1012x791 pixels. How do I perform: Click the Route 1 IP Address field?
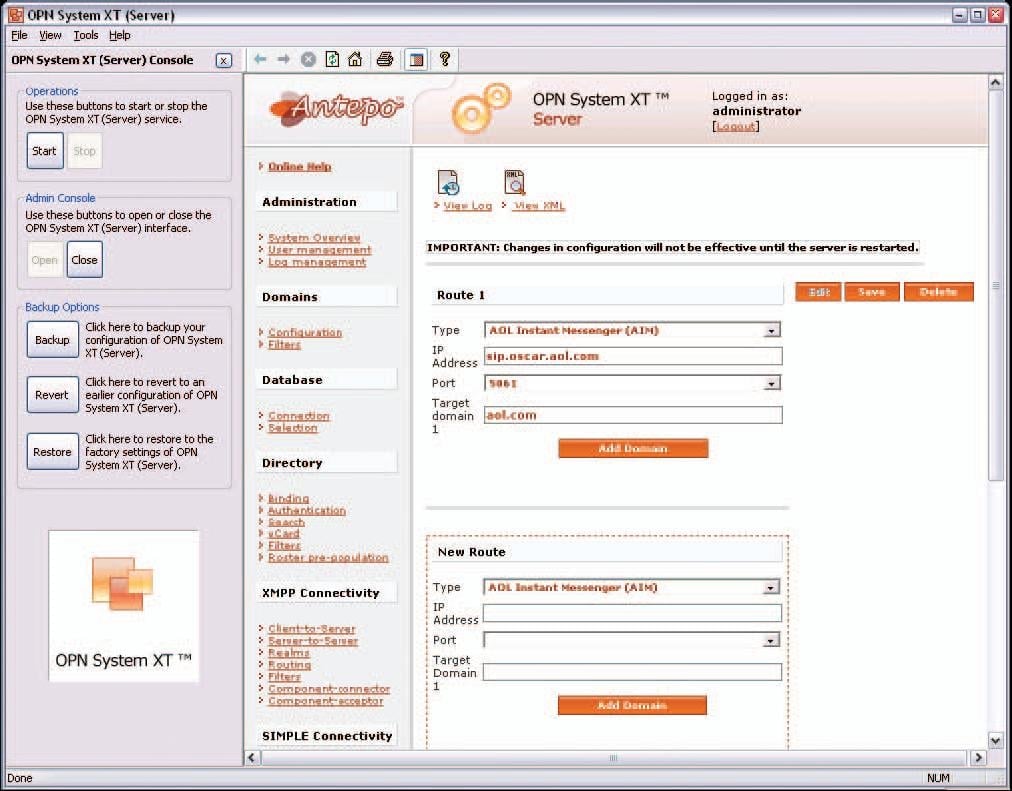pos(633,356)
